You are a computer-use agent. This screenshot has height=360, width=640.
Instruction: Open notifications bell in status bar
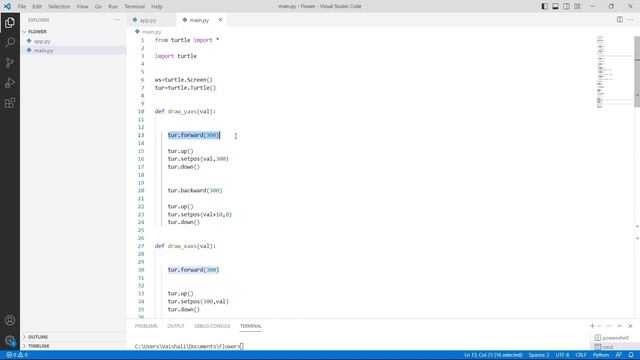click(631, 355)
